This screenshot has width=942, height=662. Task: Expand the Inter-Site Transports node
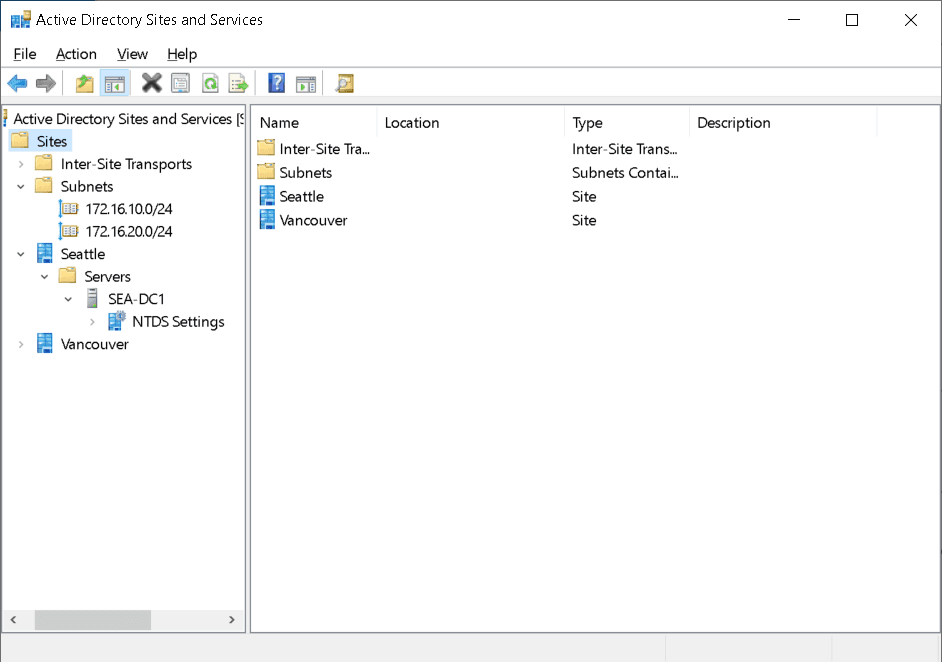click(21, 164)
